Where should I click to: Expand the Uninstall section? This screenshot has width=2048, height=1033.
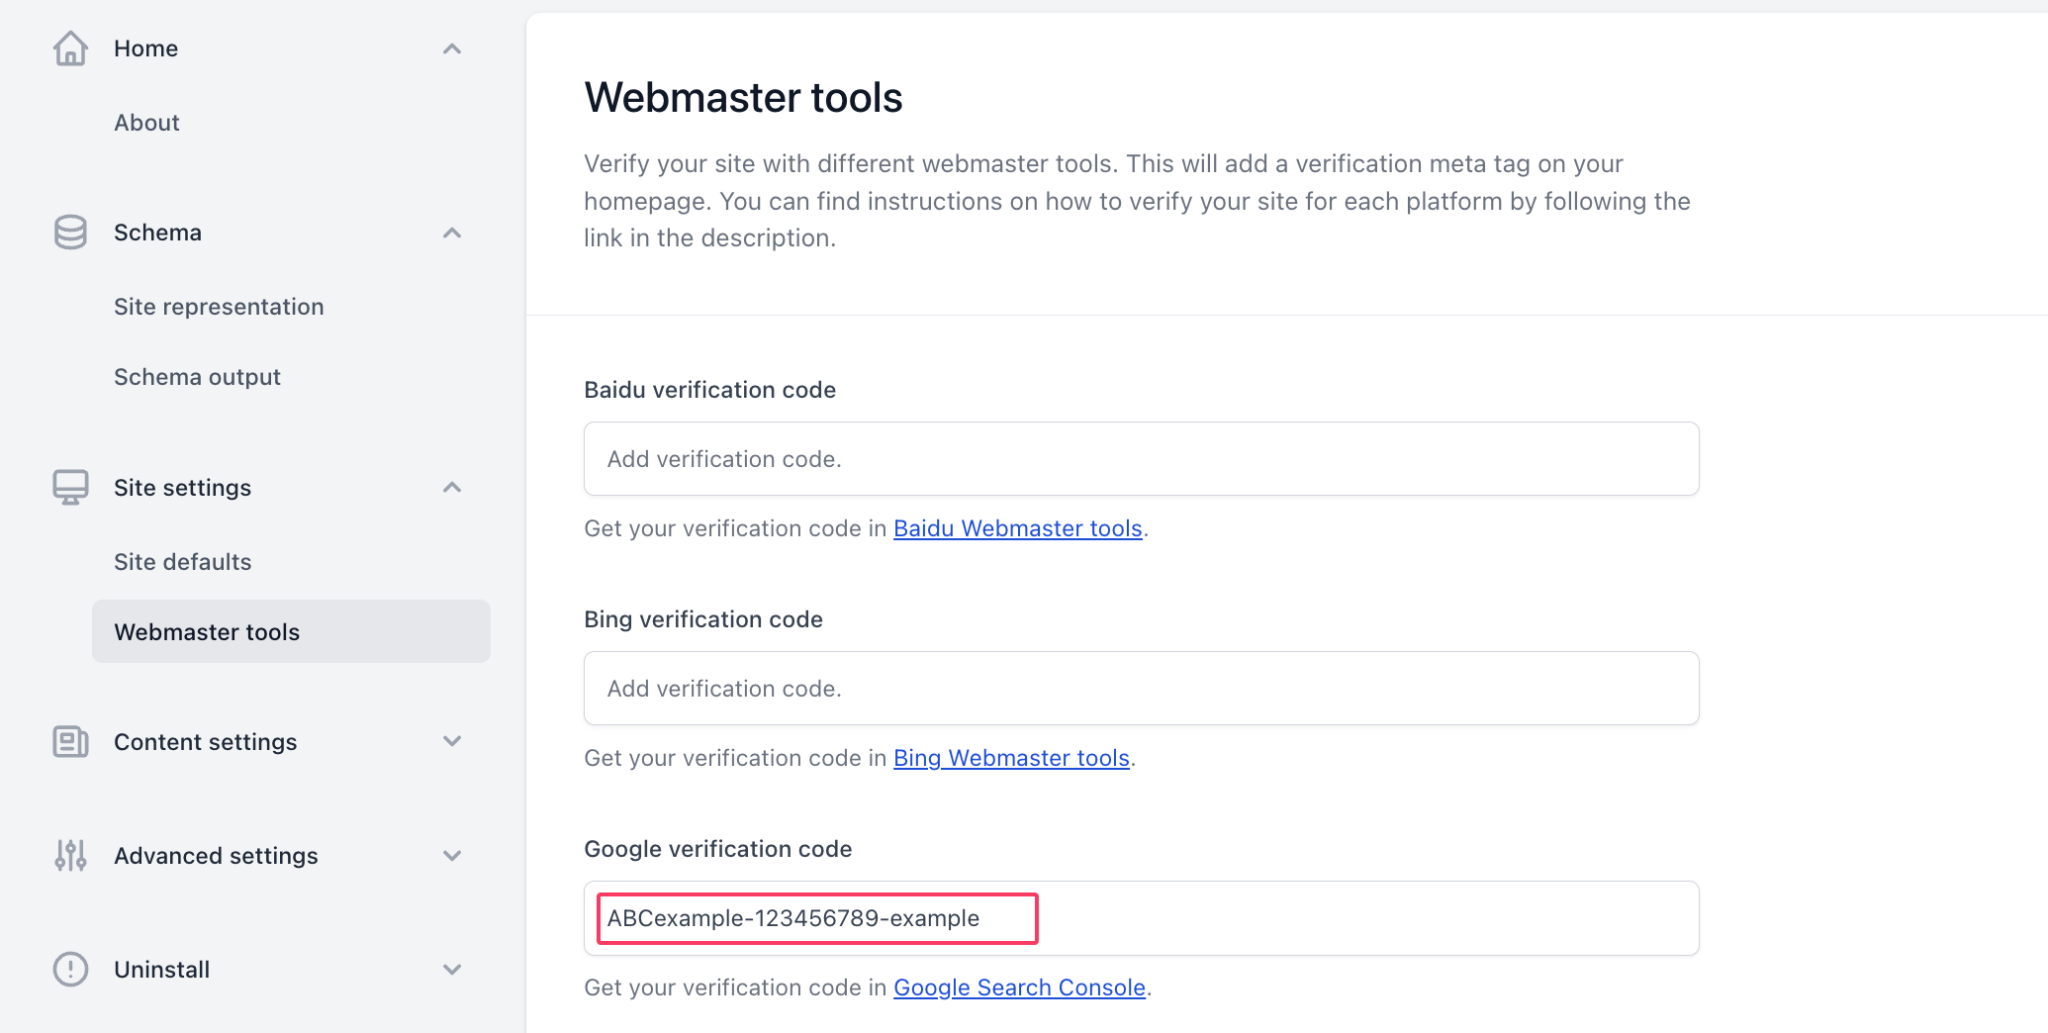pyautogui.click(x=452, y=969)
